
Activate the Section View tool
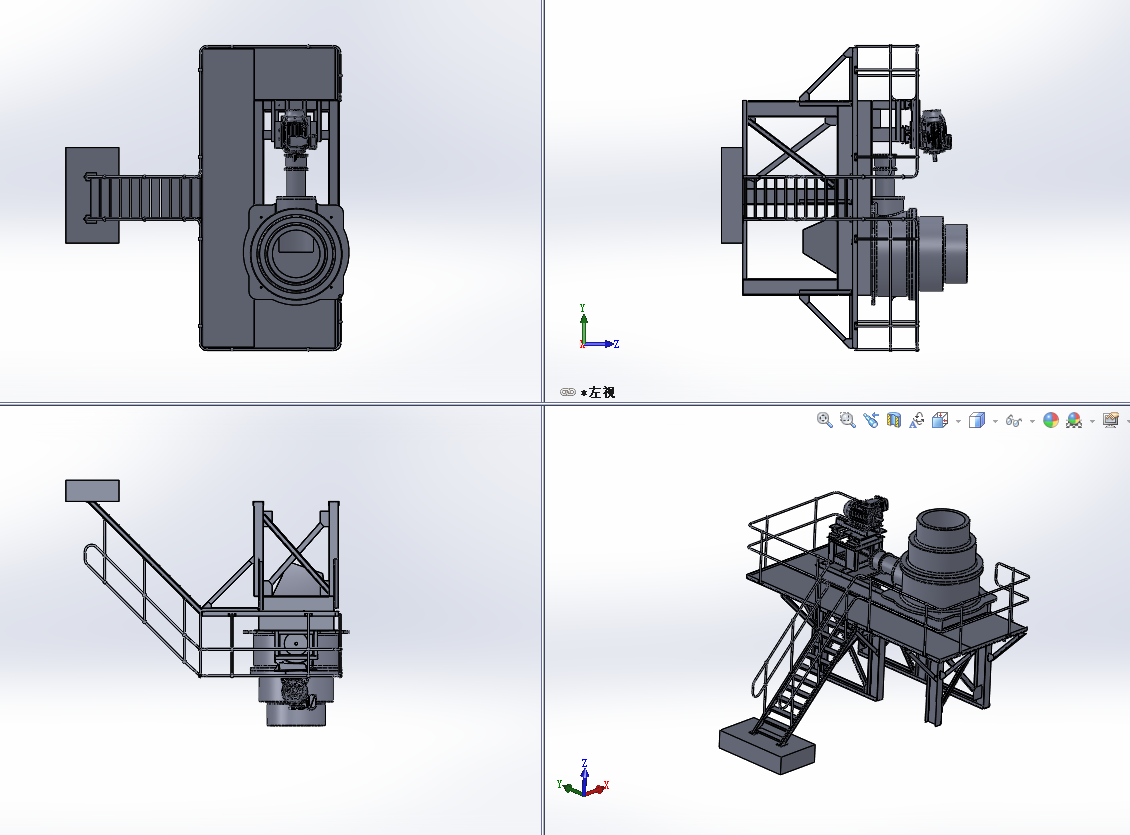click(894, 421)
